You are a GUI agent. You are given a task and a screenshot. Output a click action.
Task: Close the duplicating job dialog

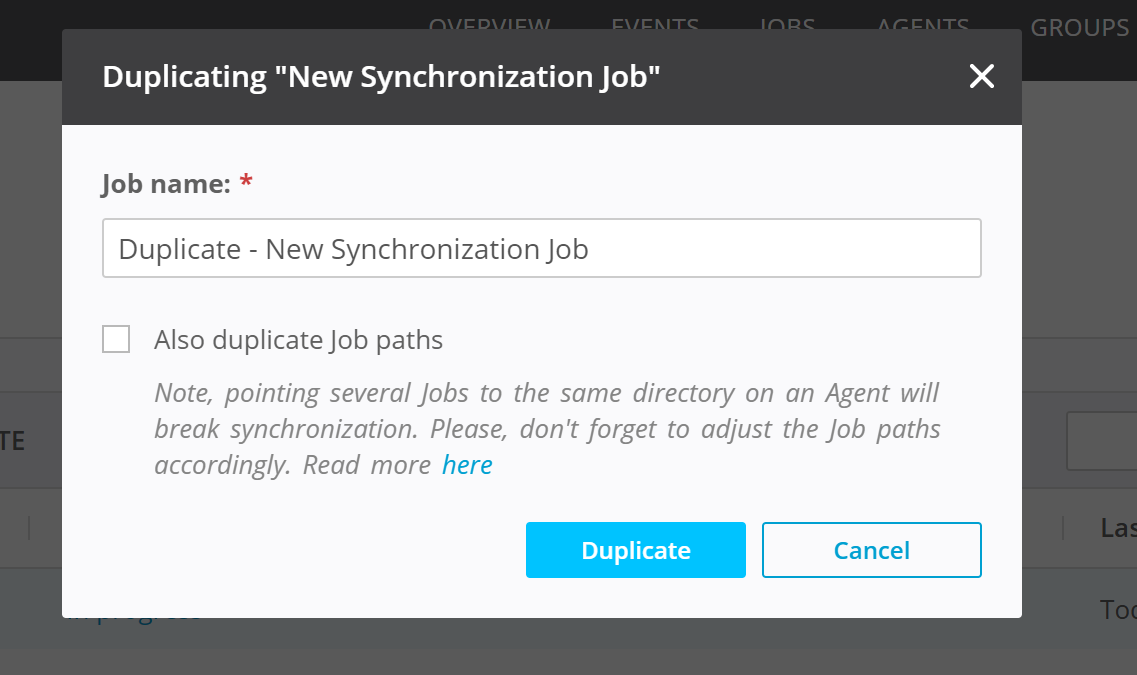tap(981, 77)
